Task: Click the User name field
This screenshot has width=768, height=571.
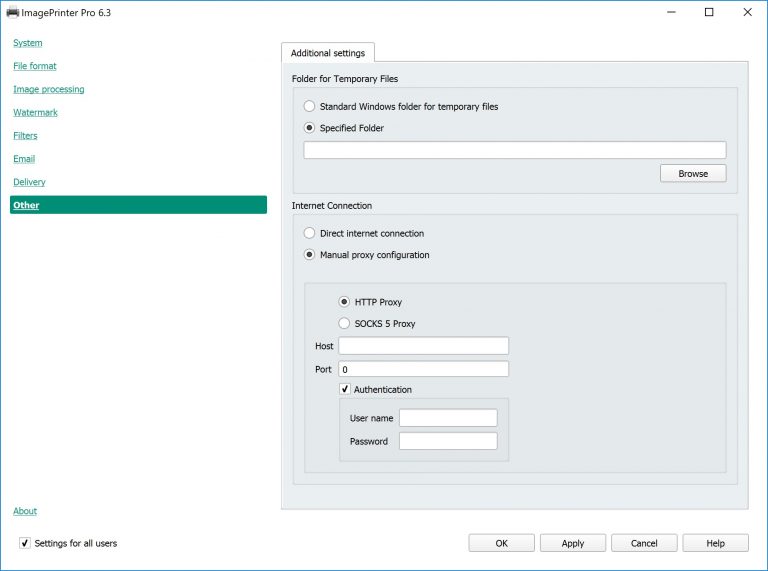Action: point(448,418)
